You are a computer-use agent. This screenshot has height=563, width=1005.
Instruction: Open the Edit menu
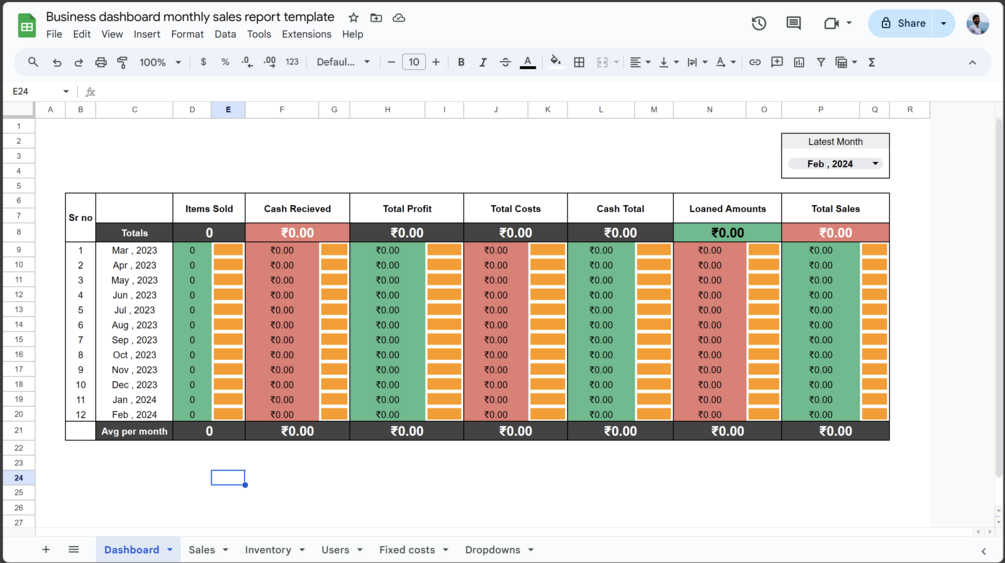pos(81,34)
